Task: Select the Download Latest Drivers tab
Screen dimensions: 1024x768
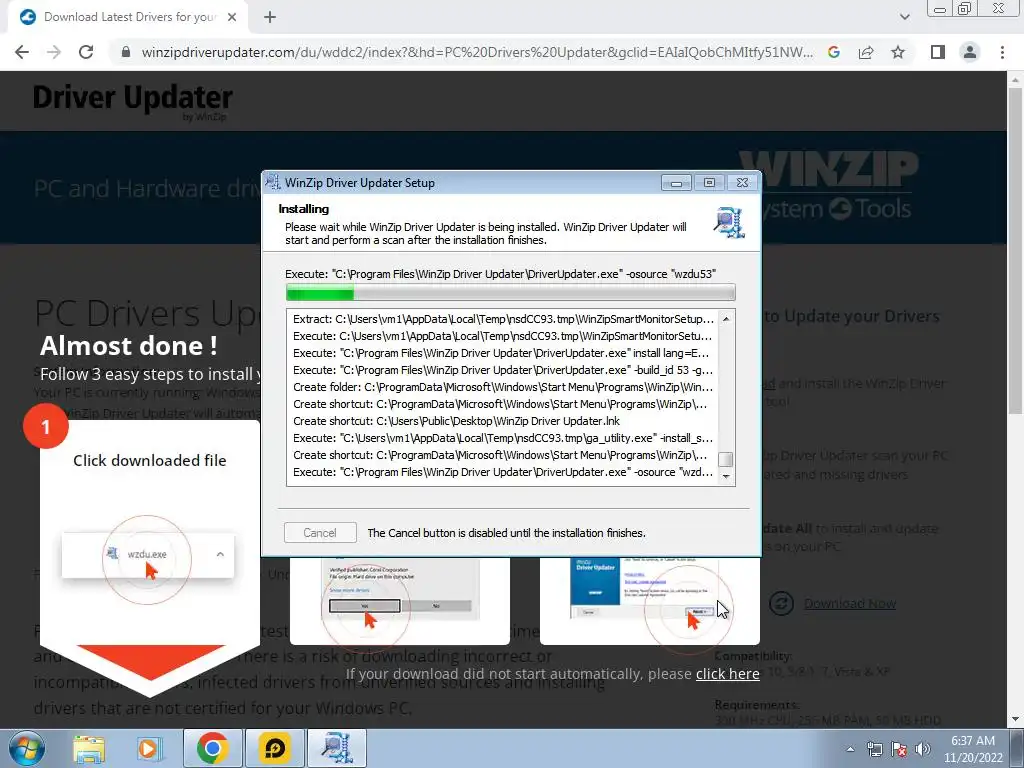Action: tap(128, 17)
